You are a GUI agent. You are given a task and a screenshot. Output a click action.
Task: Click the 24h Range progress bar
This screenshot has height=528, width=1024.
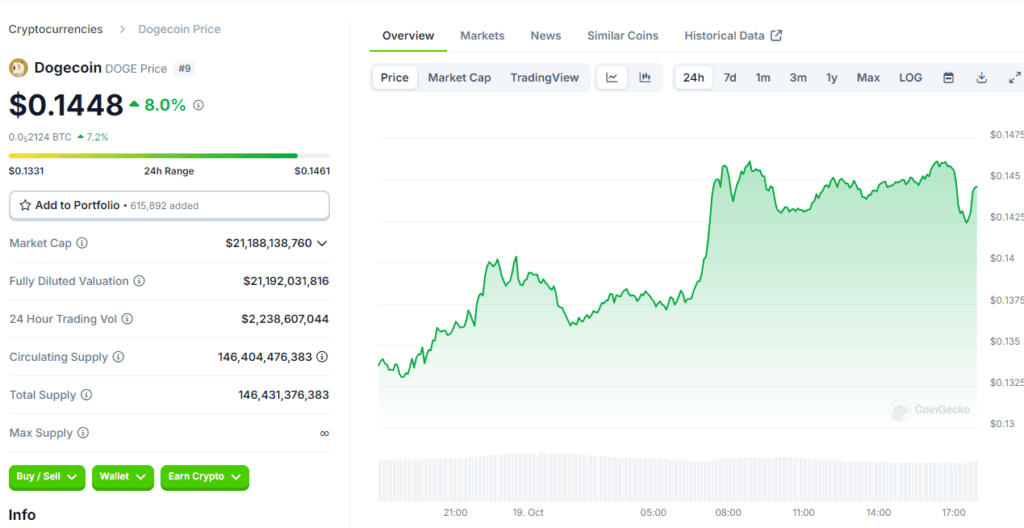point(169,156)
